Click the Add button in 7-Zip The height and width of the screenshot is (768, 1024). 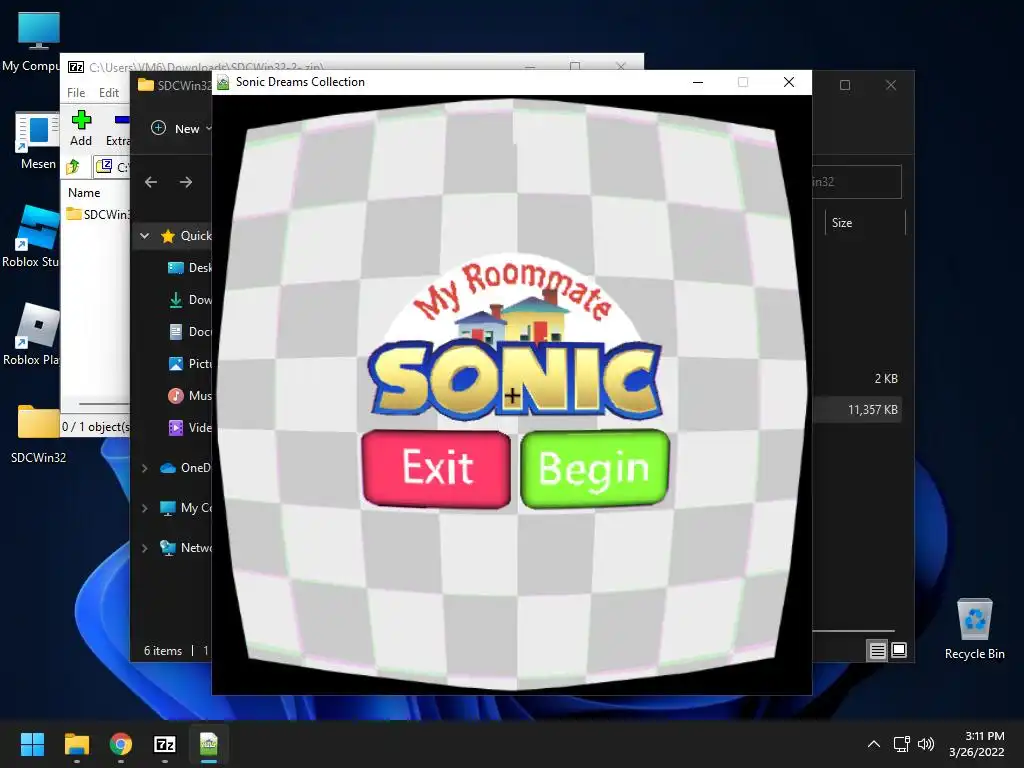click(x=81, y=129)
